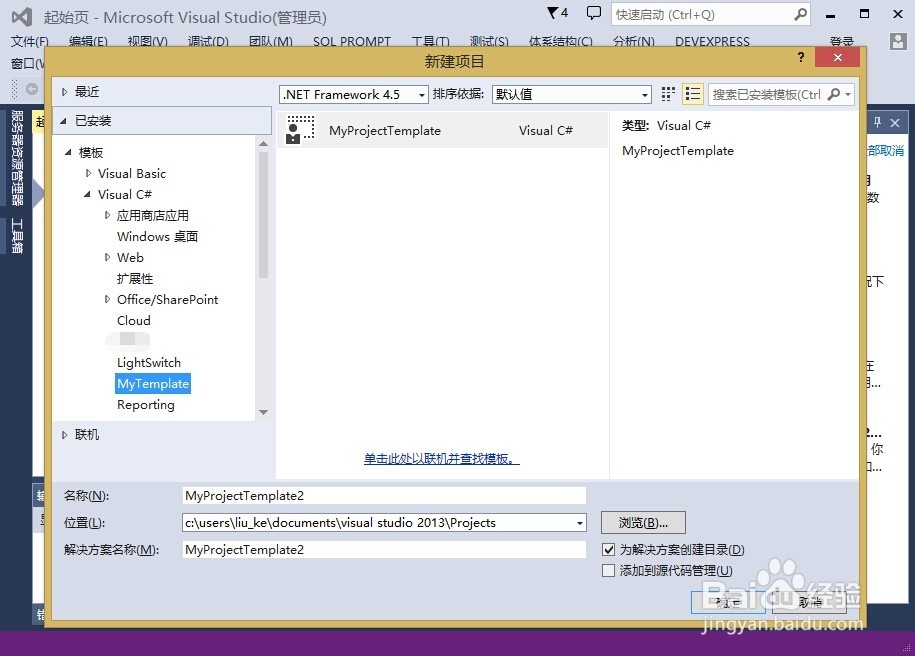Select the LightSwitch tree node

click(x=149, y=362)
